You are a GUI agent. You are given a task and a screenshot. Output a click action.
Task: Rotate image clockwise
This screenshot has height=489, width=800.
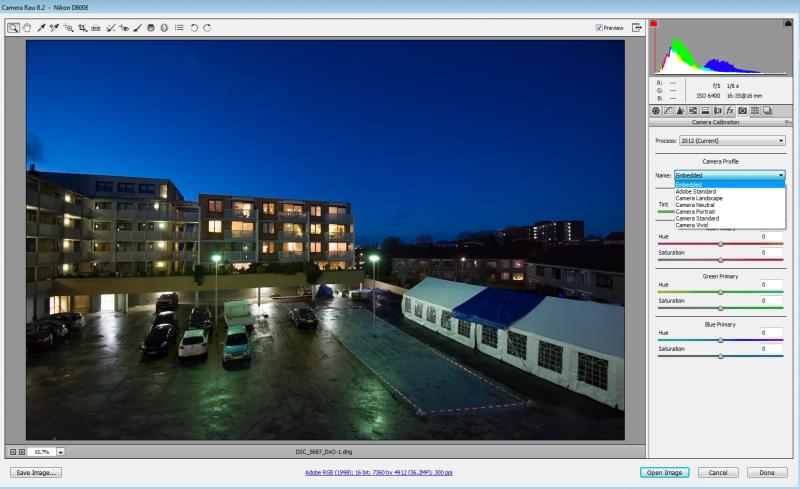coord(207,28)
